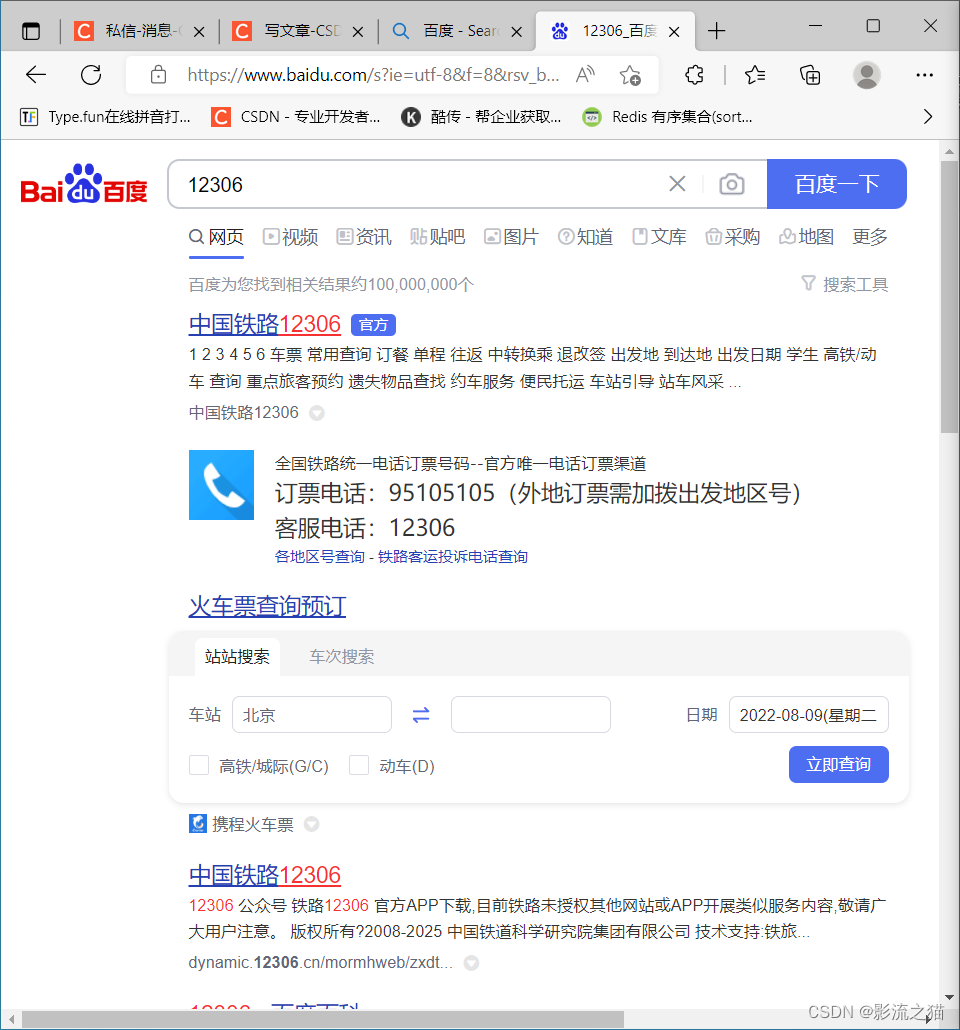Reload the page with the refresh icon
The width and height of the screenshot is (960, 1030).
pyautogui.click(x=91, y=75)
